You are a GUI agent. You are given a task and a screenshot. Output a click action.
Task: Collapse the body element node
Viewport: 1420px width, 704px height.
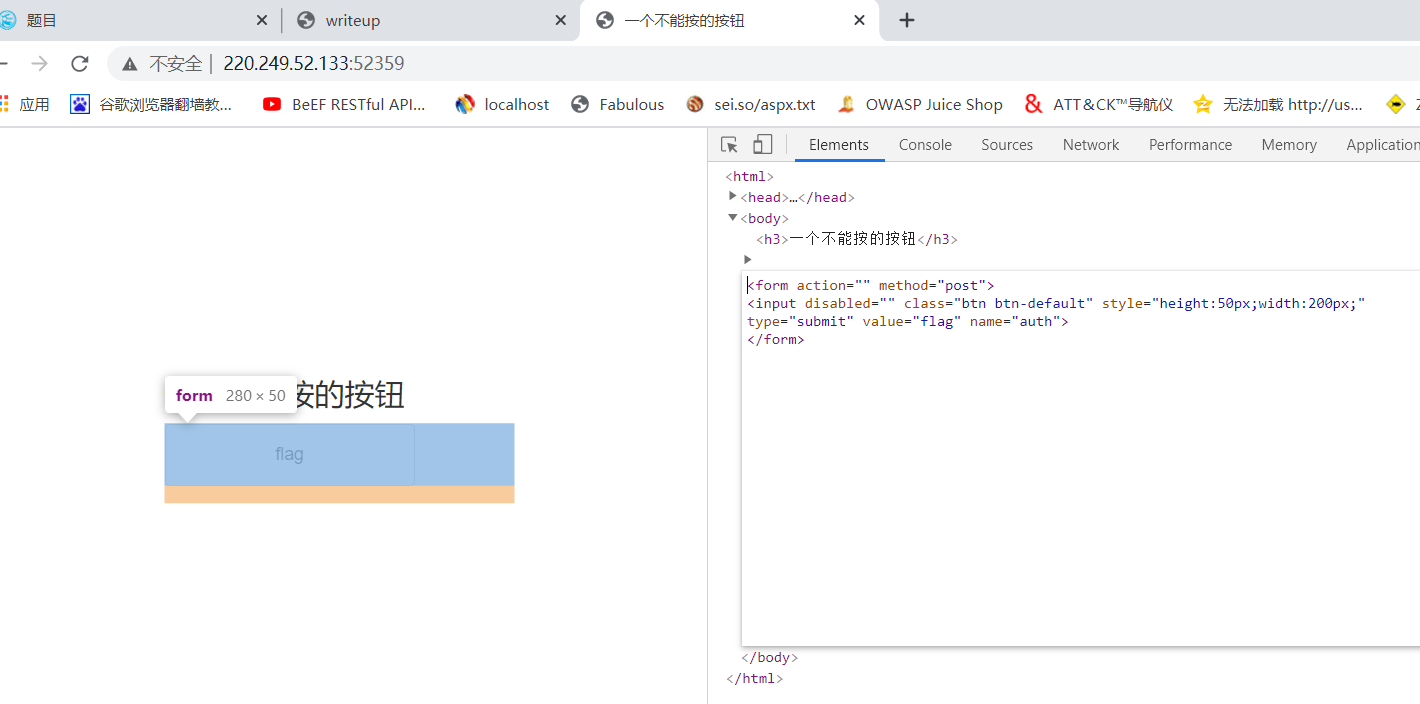point(733,217)
